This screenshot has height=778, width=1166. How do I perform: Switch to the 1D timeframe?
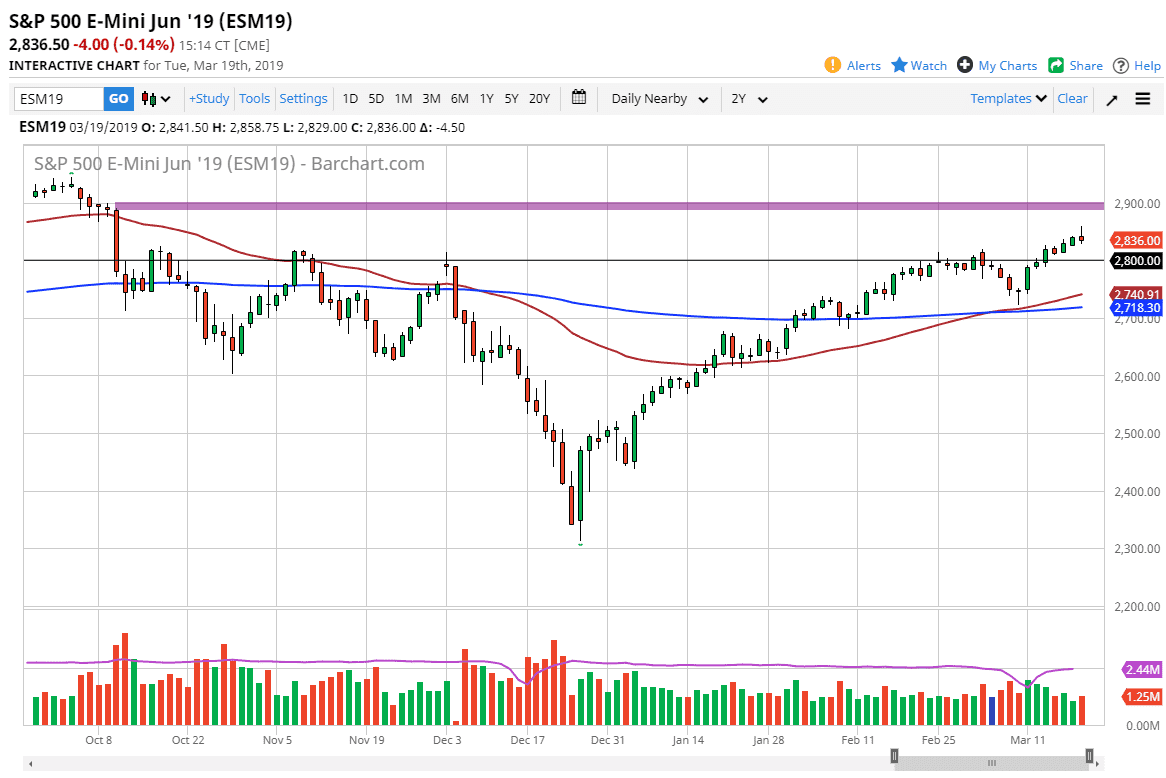350,98
